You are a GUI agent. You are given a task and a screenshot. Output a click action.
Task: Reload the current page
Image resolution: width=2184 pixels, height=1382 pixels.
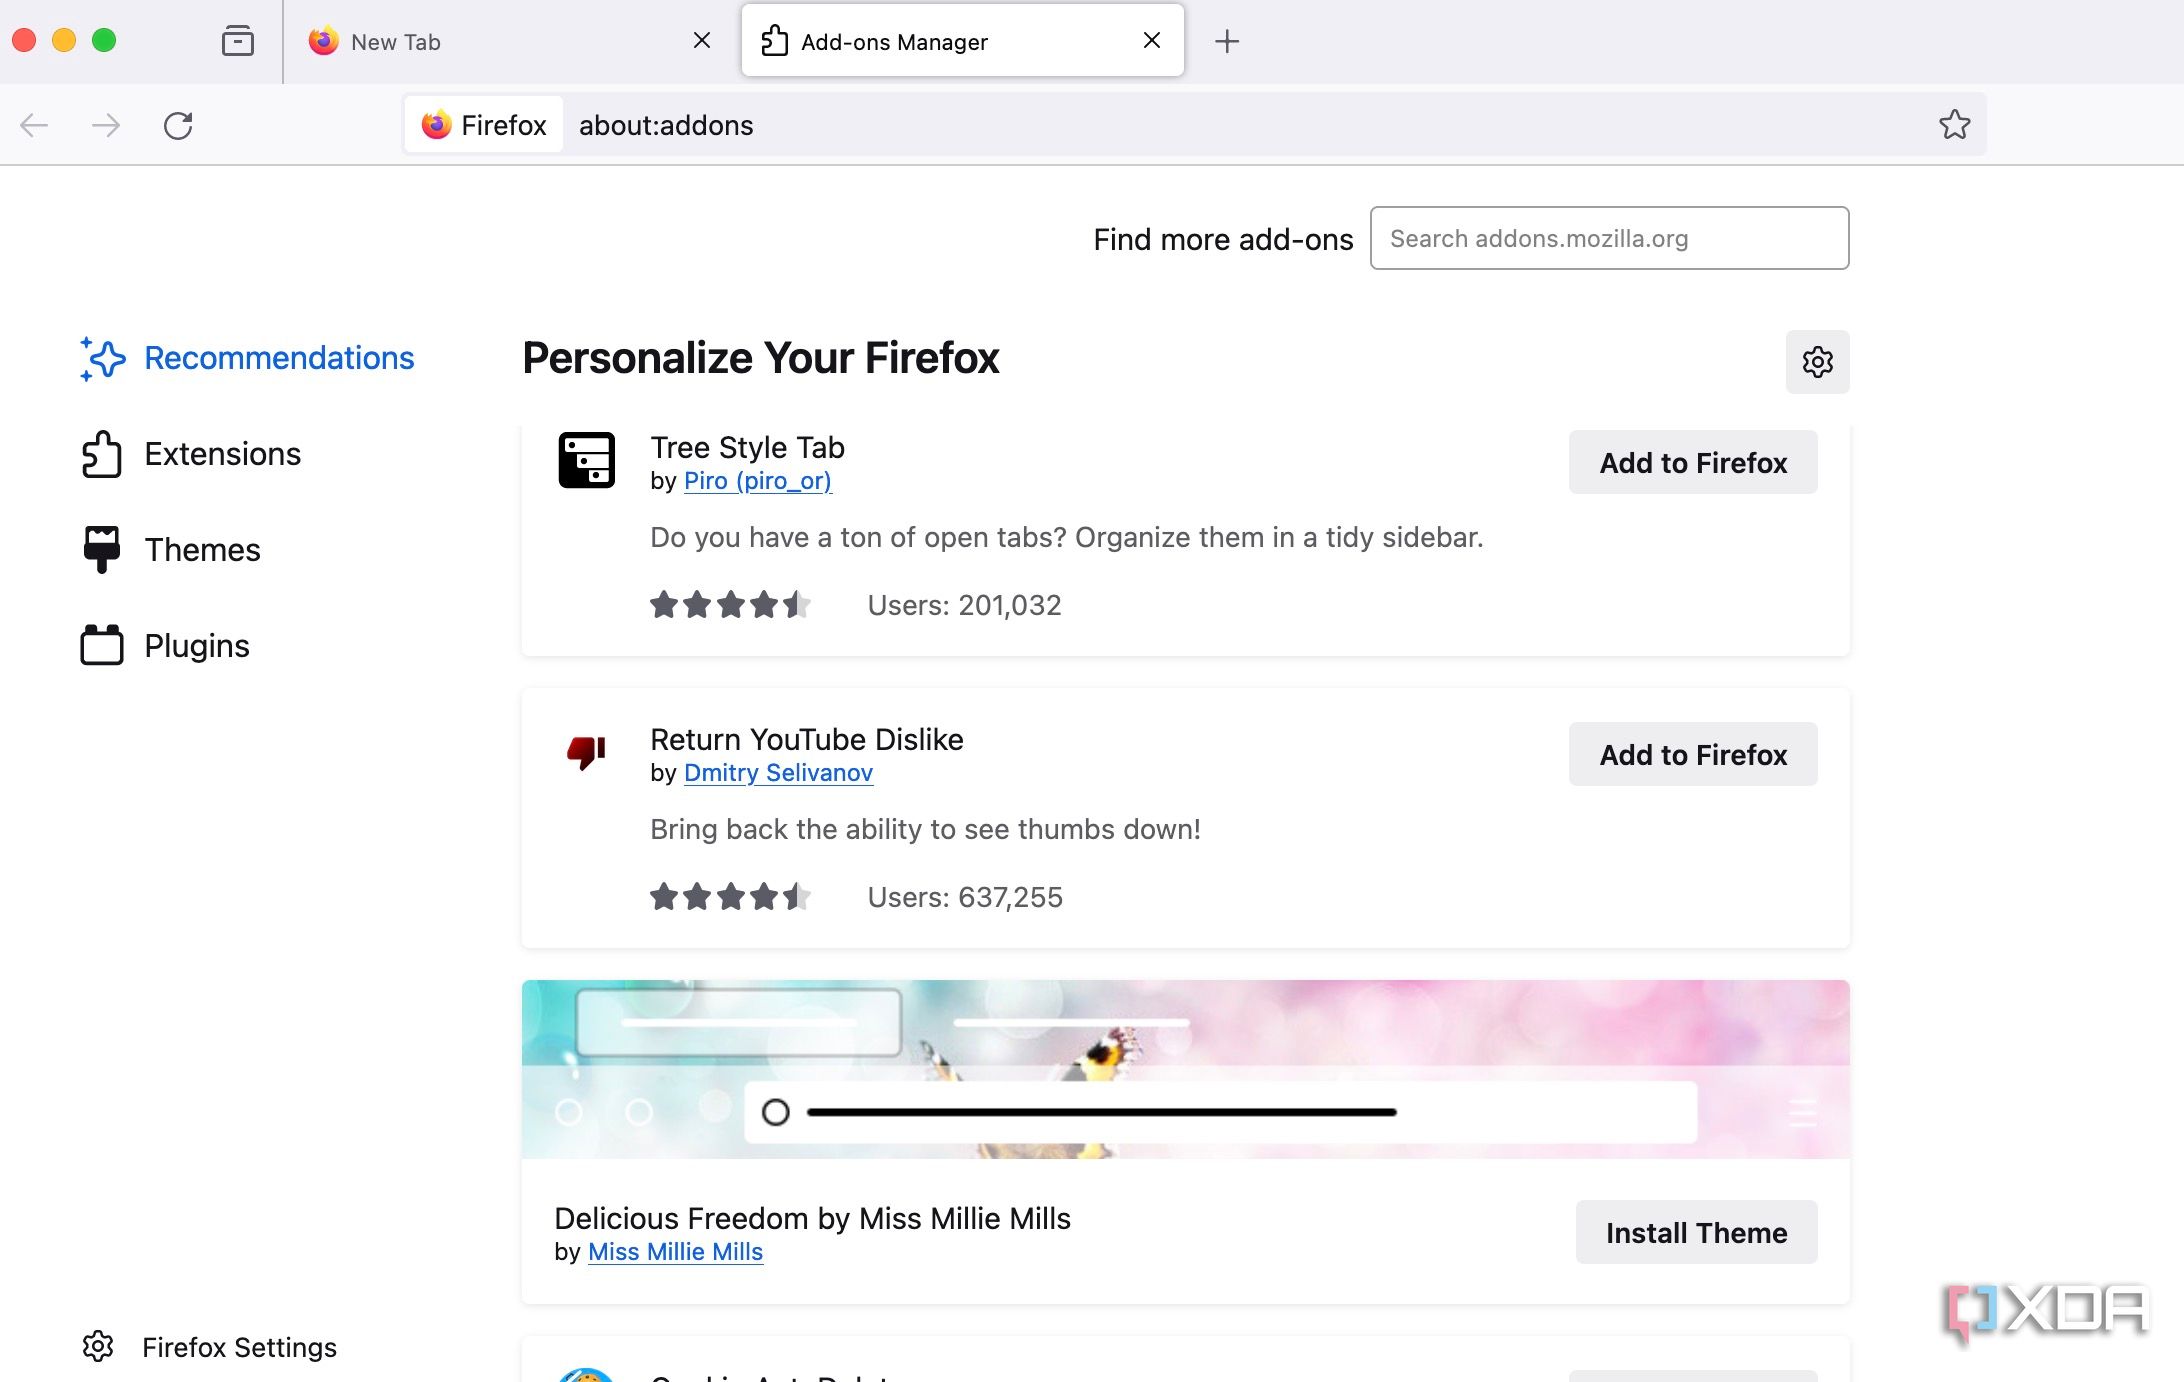178,125
